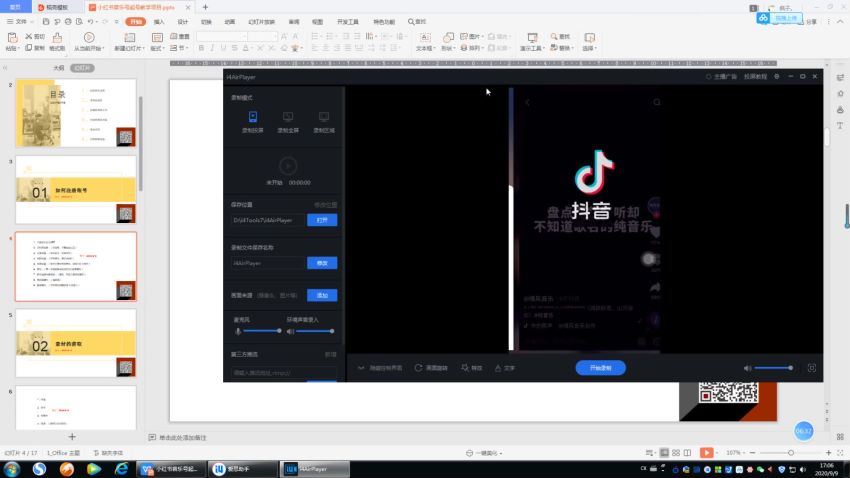Select the slide 2 table of contents thumbnail
The height and width of the screenshot is (478, 850).
[x=76, y=113]
